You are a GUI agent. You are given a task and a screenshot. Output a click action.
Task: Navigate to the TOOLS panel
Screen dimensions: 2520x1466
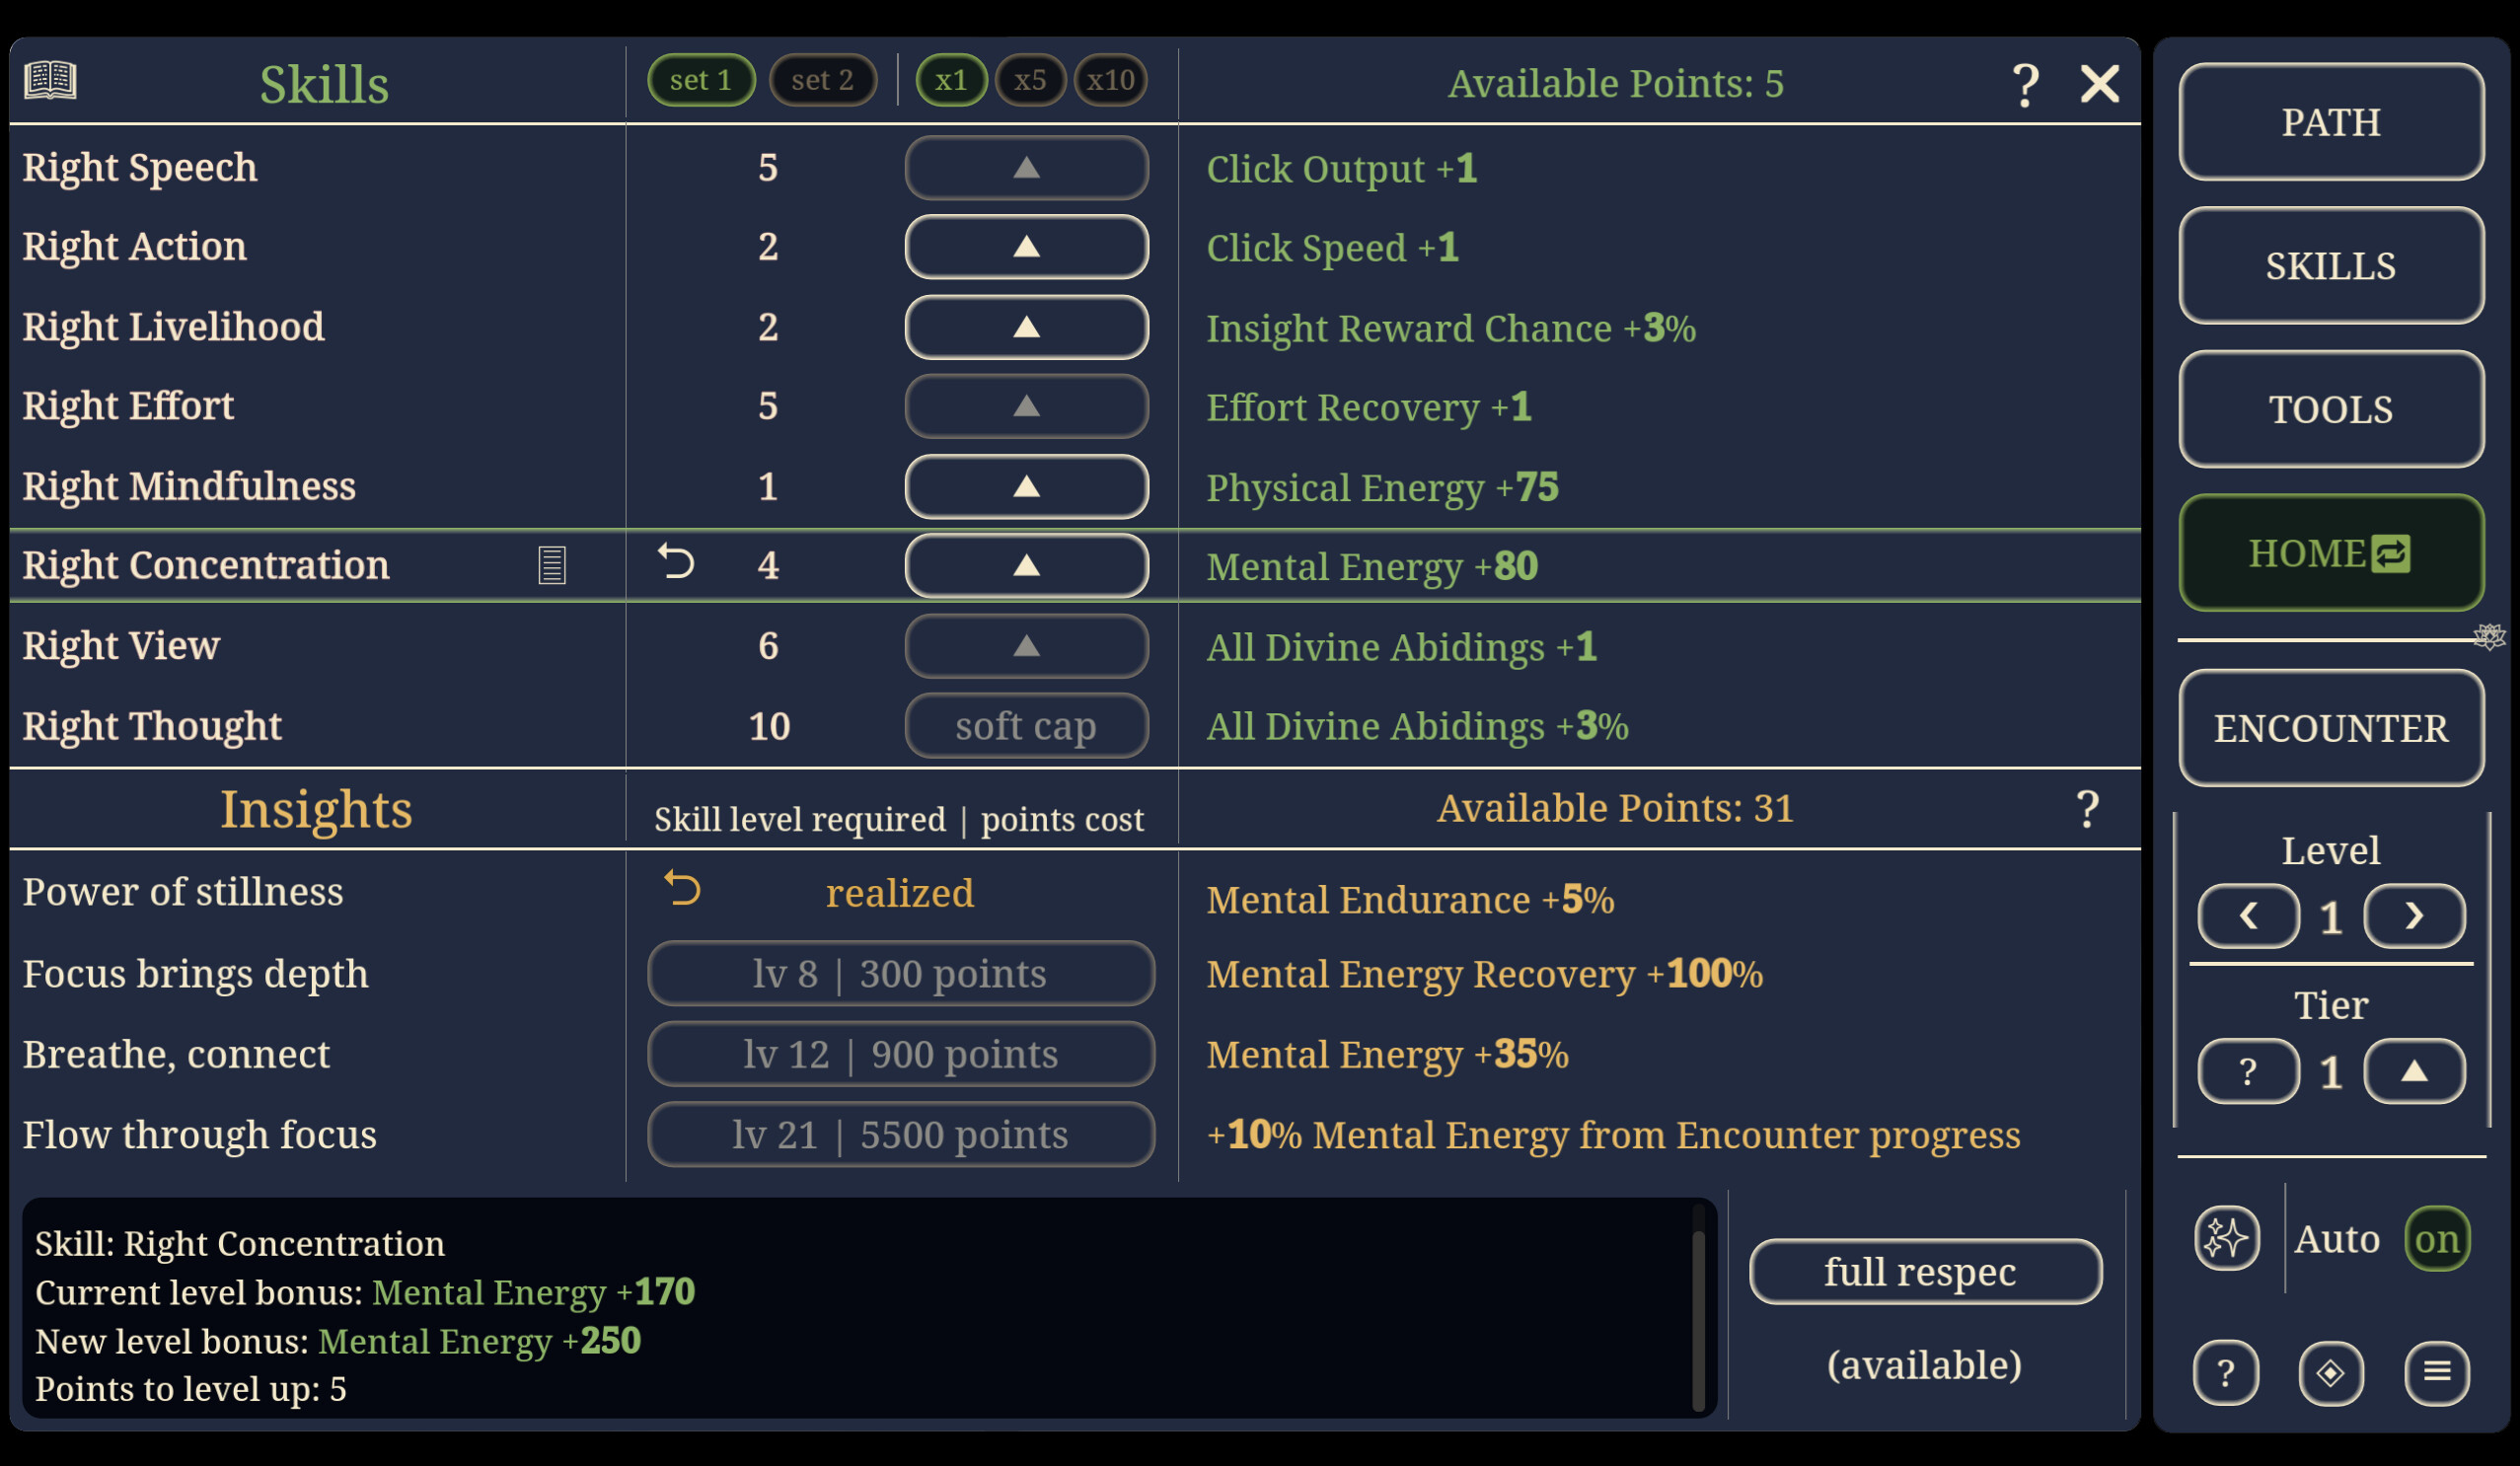pyautogui.click(x=2331, y=409)
